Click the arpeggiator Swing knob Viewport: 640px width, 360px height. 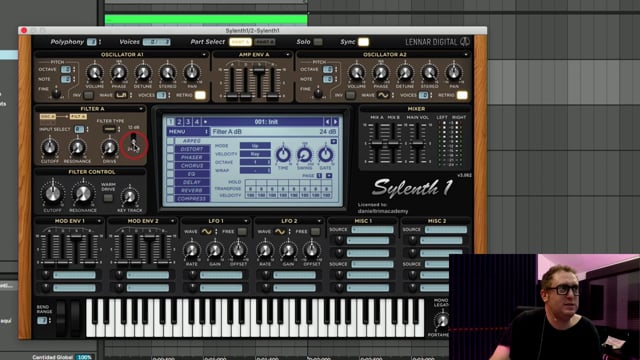(x=304, y=155)
